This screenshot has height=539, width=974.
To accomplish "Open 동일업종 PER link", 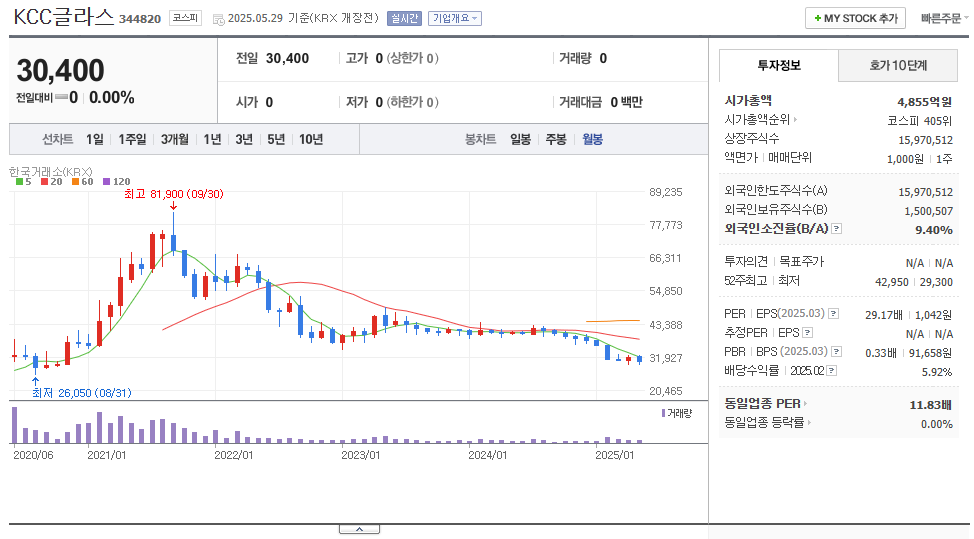I will [765, 404].
